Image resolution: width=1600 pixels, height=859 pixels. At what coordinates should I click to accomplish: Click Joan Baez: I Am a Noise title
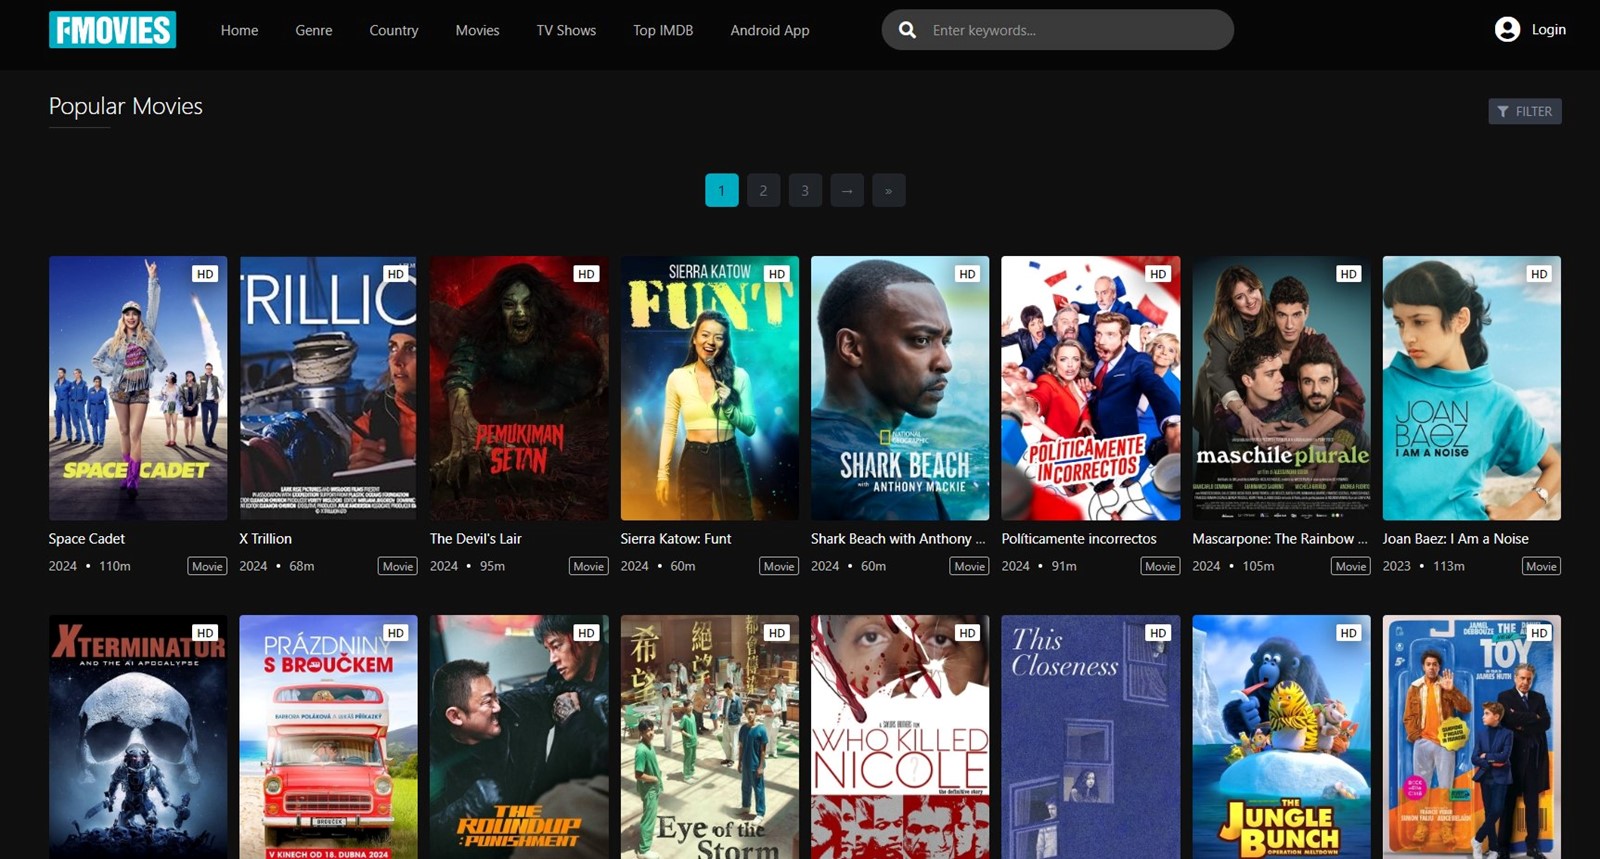(x=1456, y=538)
